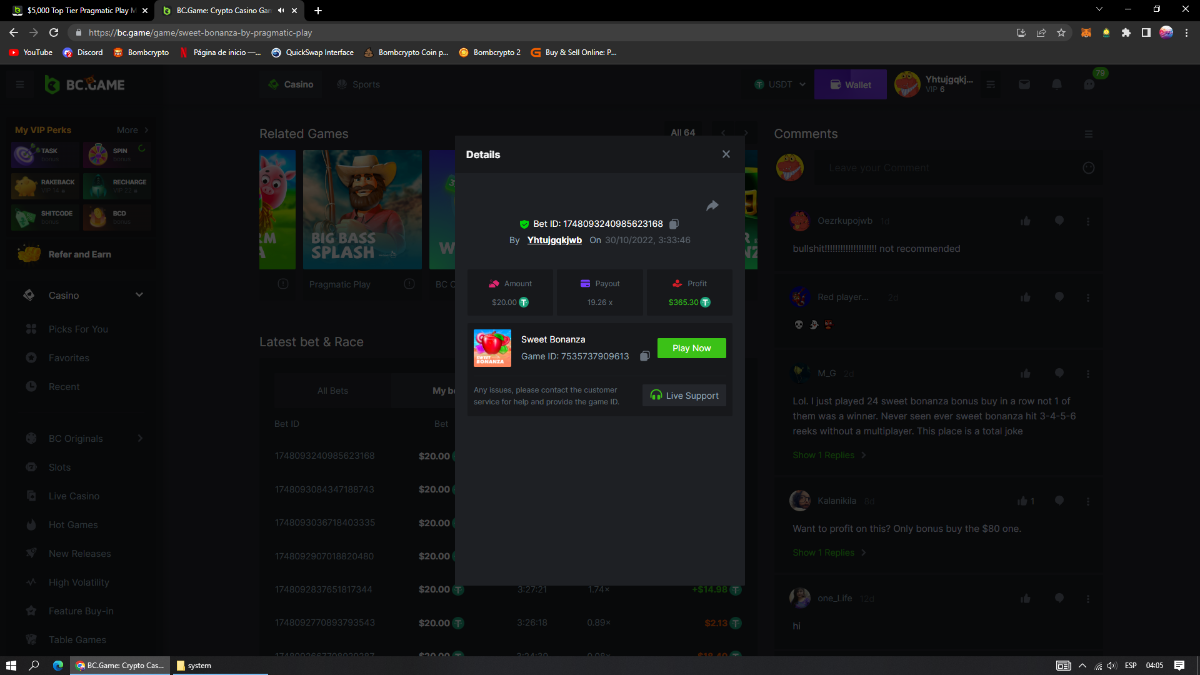This screenshot has width=1200, height=675.
Task: Open the chat icon with 79 badge
Action: pos(1089,85)
